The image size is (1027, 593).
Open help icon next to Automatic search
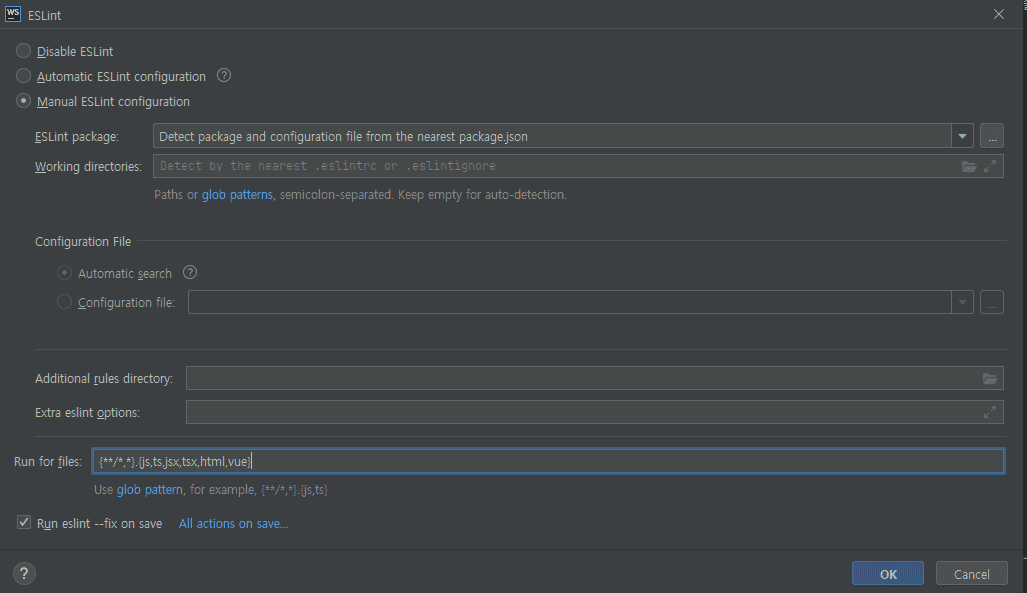(190, 273)
